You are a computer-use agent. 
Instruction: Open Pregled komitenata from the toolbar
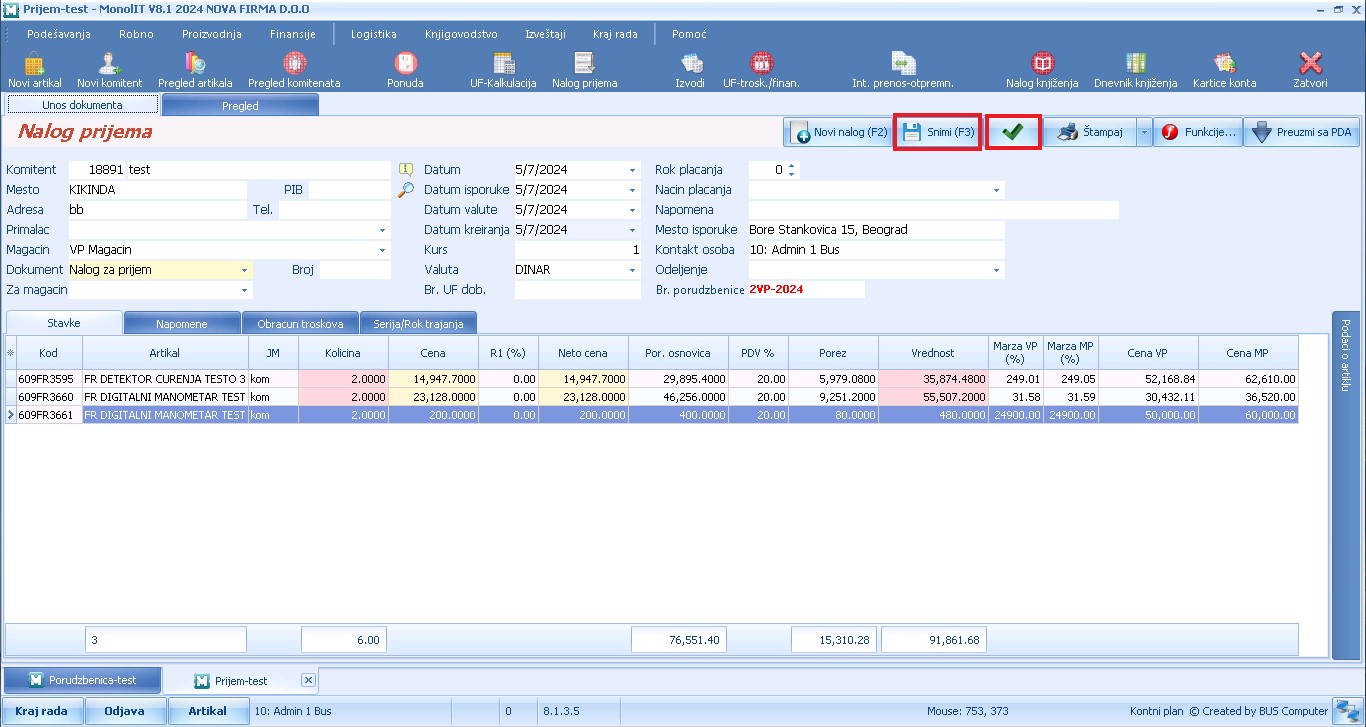tap(294, 70)
